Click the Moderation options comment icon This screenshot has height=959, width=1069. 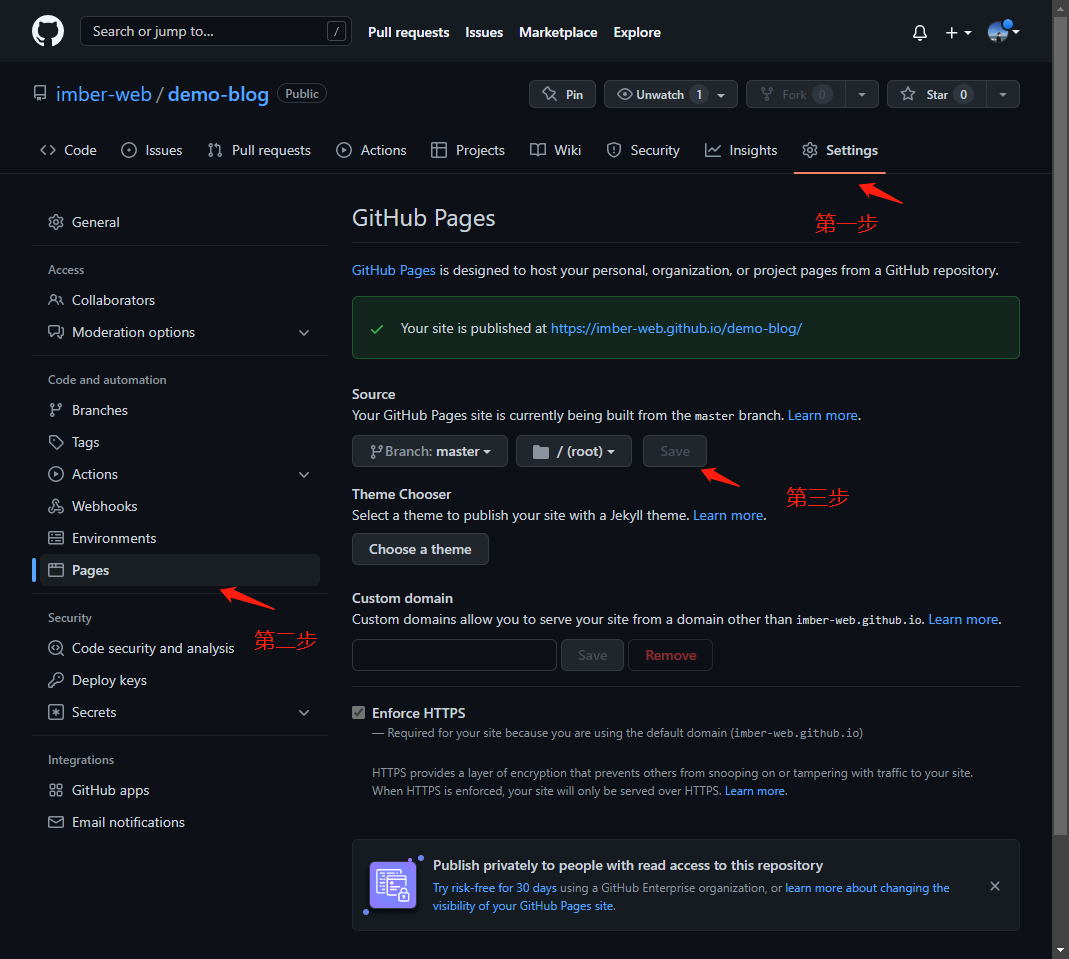[56, 332]
